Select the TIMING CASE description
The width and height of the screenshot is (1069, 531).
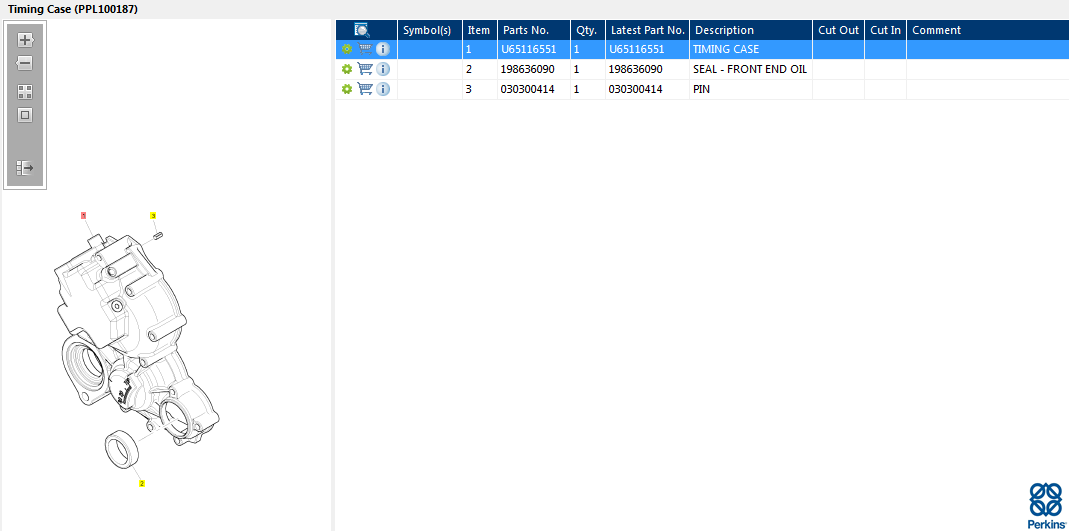[x=726, y=49]
